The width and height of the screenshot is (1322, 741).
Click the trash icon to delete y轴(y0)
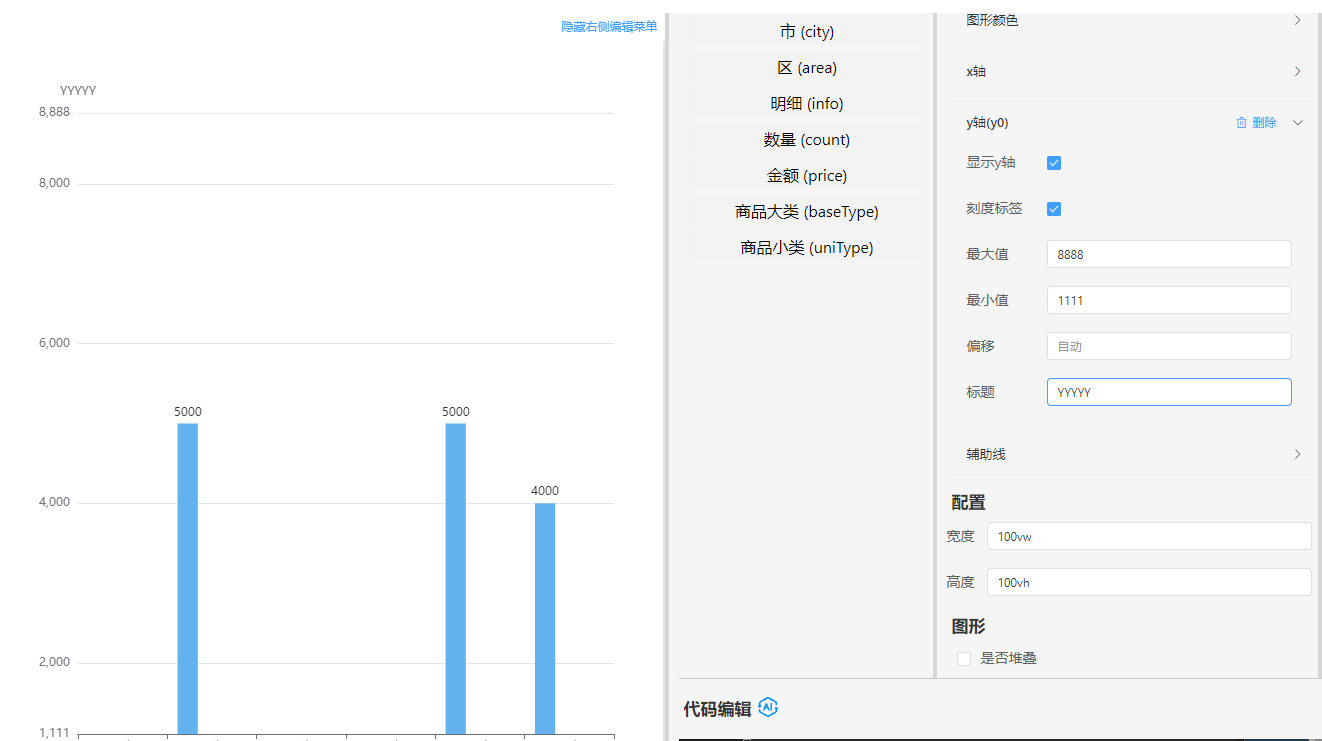pos(1242,123)
